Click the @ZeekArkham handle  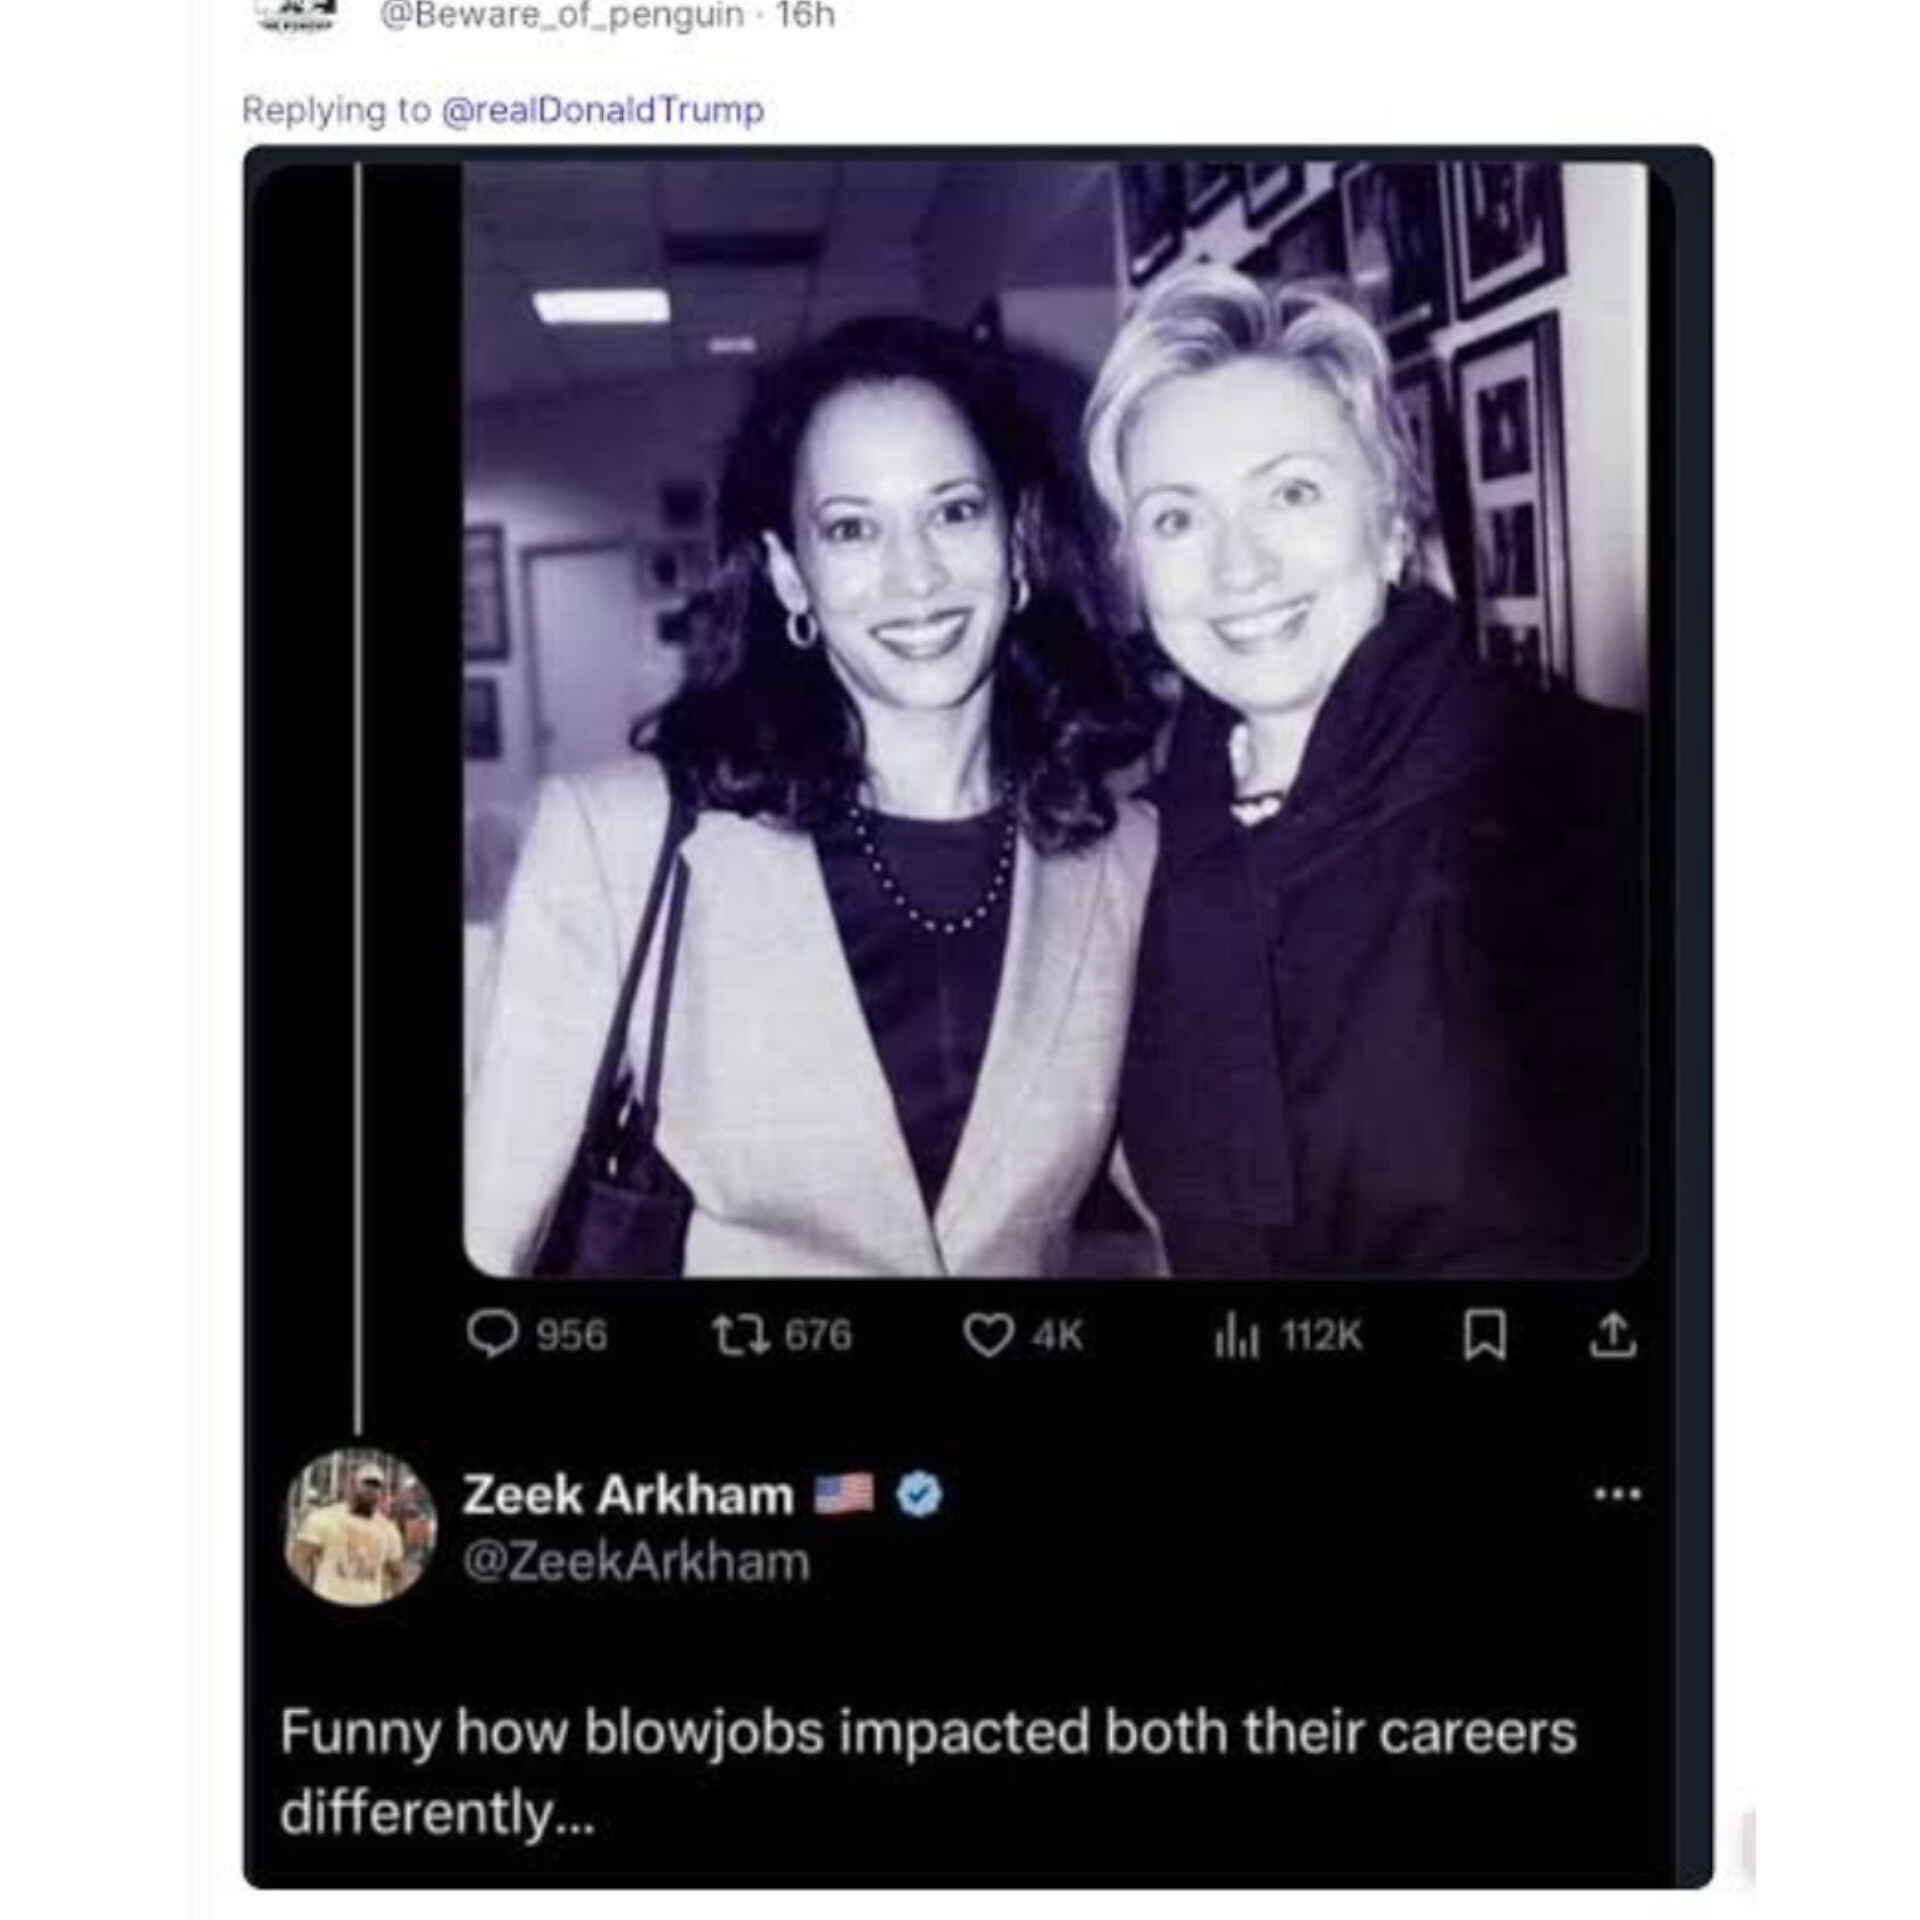coord(636,1561)
